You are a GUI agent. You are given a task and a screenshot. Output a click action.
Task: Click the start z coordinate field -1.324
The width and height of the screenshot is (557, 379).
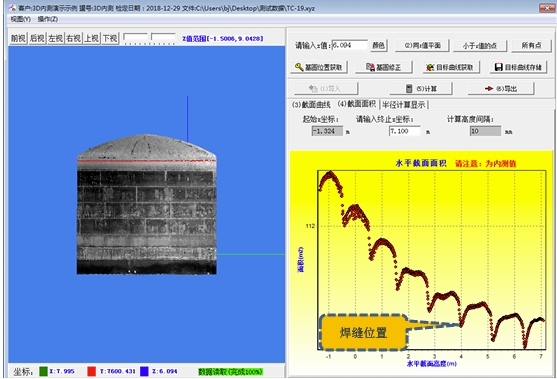tap(327, 131)
